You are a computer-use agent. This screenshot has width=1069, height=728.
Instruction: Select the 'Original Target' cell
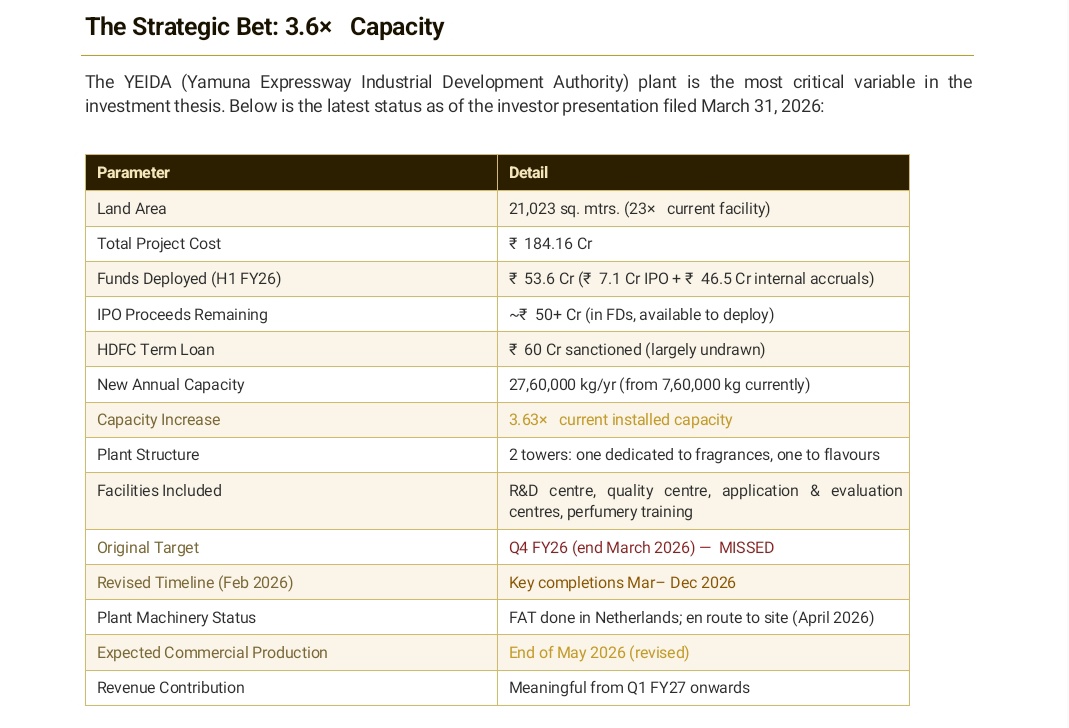(291, 547)
